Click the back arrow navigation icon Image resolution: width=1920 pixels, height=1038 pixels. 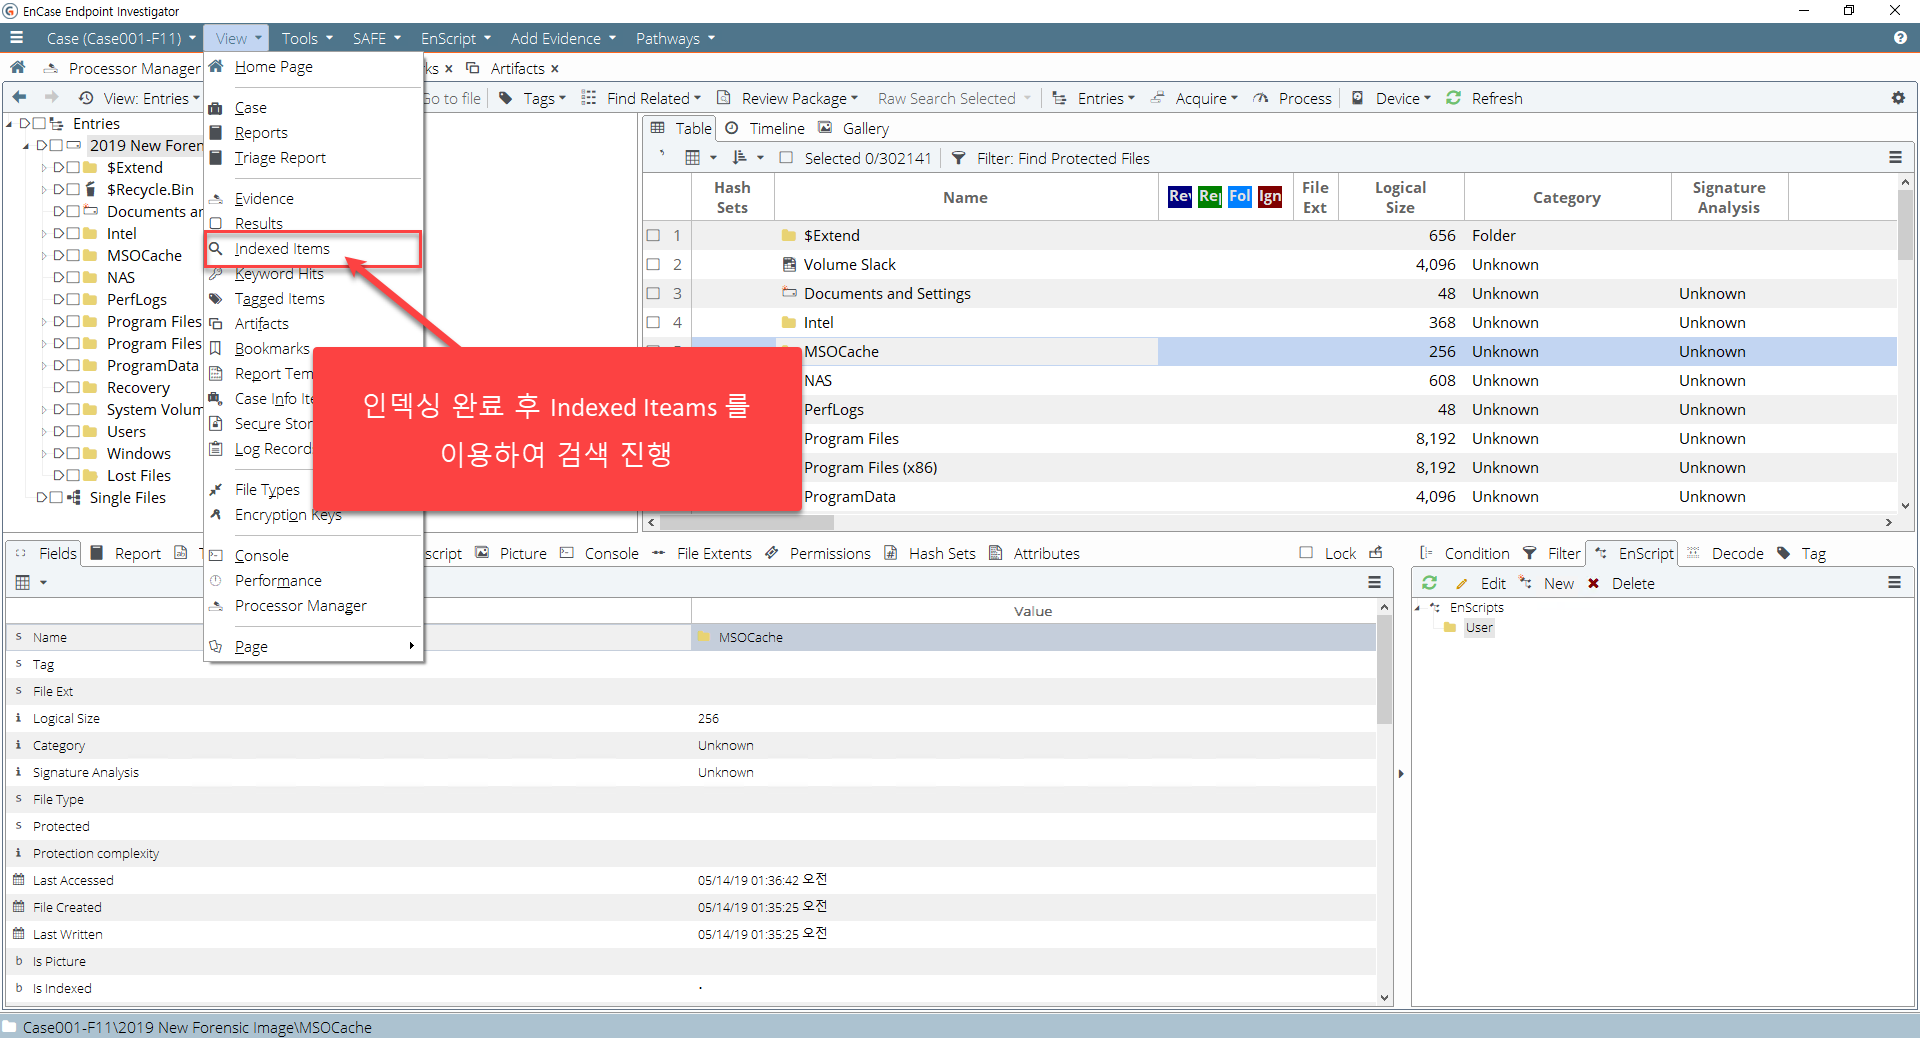[x=20, y=97]
